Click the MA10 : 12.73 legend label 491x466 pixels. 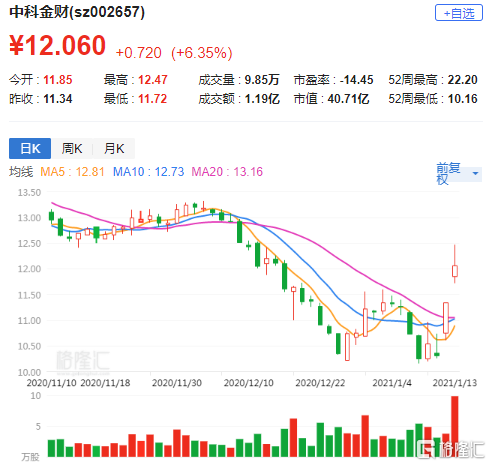coord(148,172)
